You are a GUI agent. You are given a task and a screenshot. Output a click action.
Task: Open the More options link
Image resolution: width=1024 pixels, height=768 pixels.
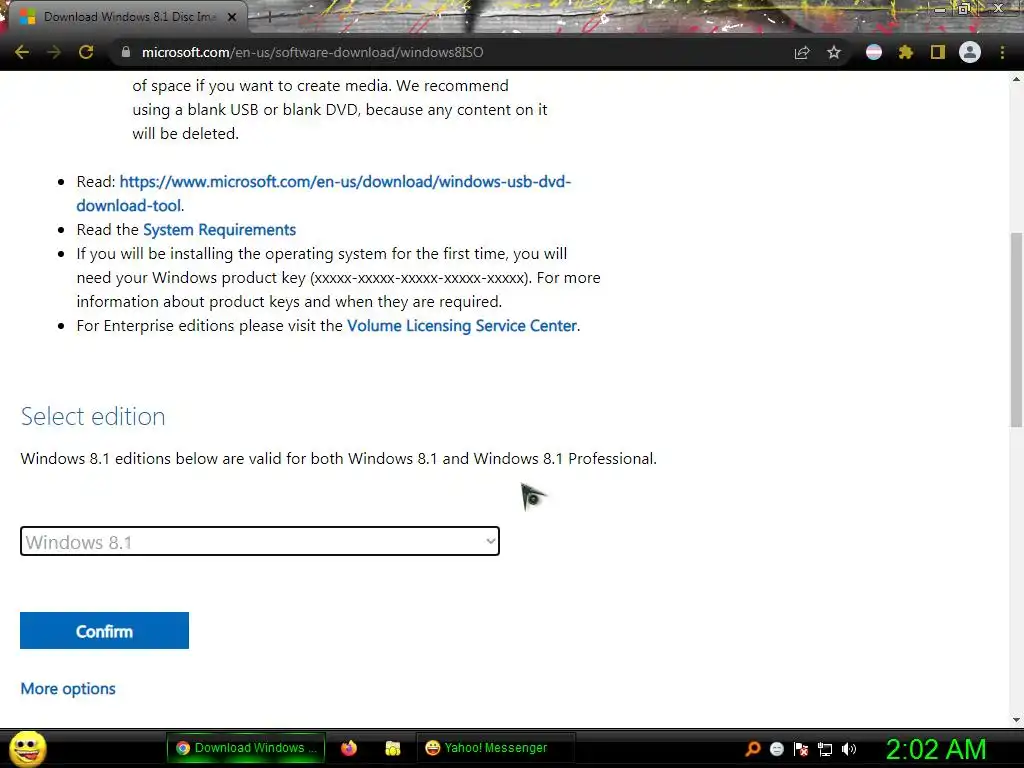pyautogui.click(x=68, y=689)
